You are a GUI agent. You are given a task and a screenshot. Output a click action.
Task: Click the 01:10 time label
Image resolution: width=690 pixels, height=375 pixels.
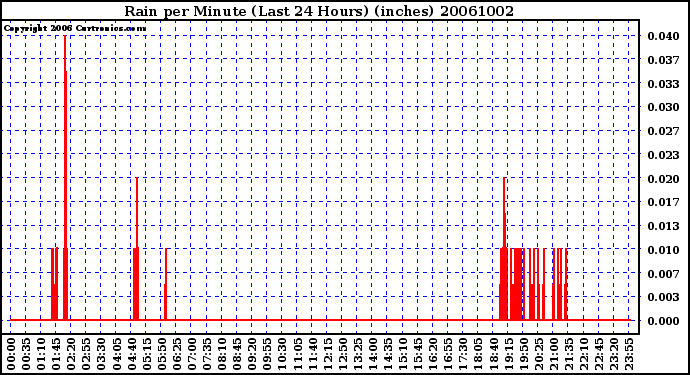(41, 354)
